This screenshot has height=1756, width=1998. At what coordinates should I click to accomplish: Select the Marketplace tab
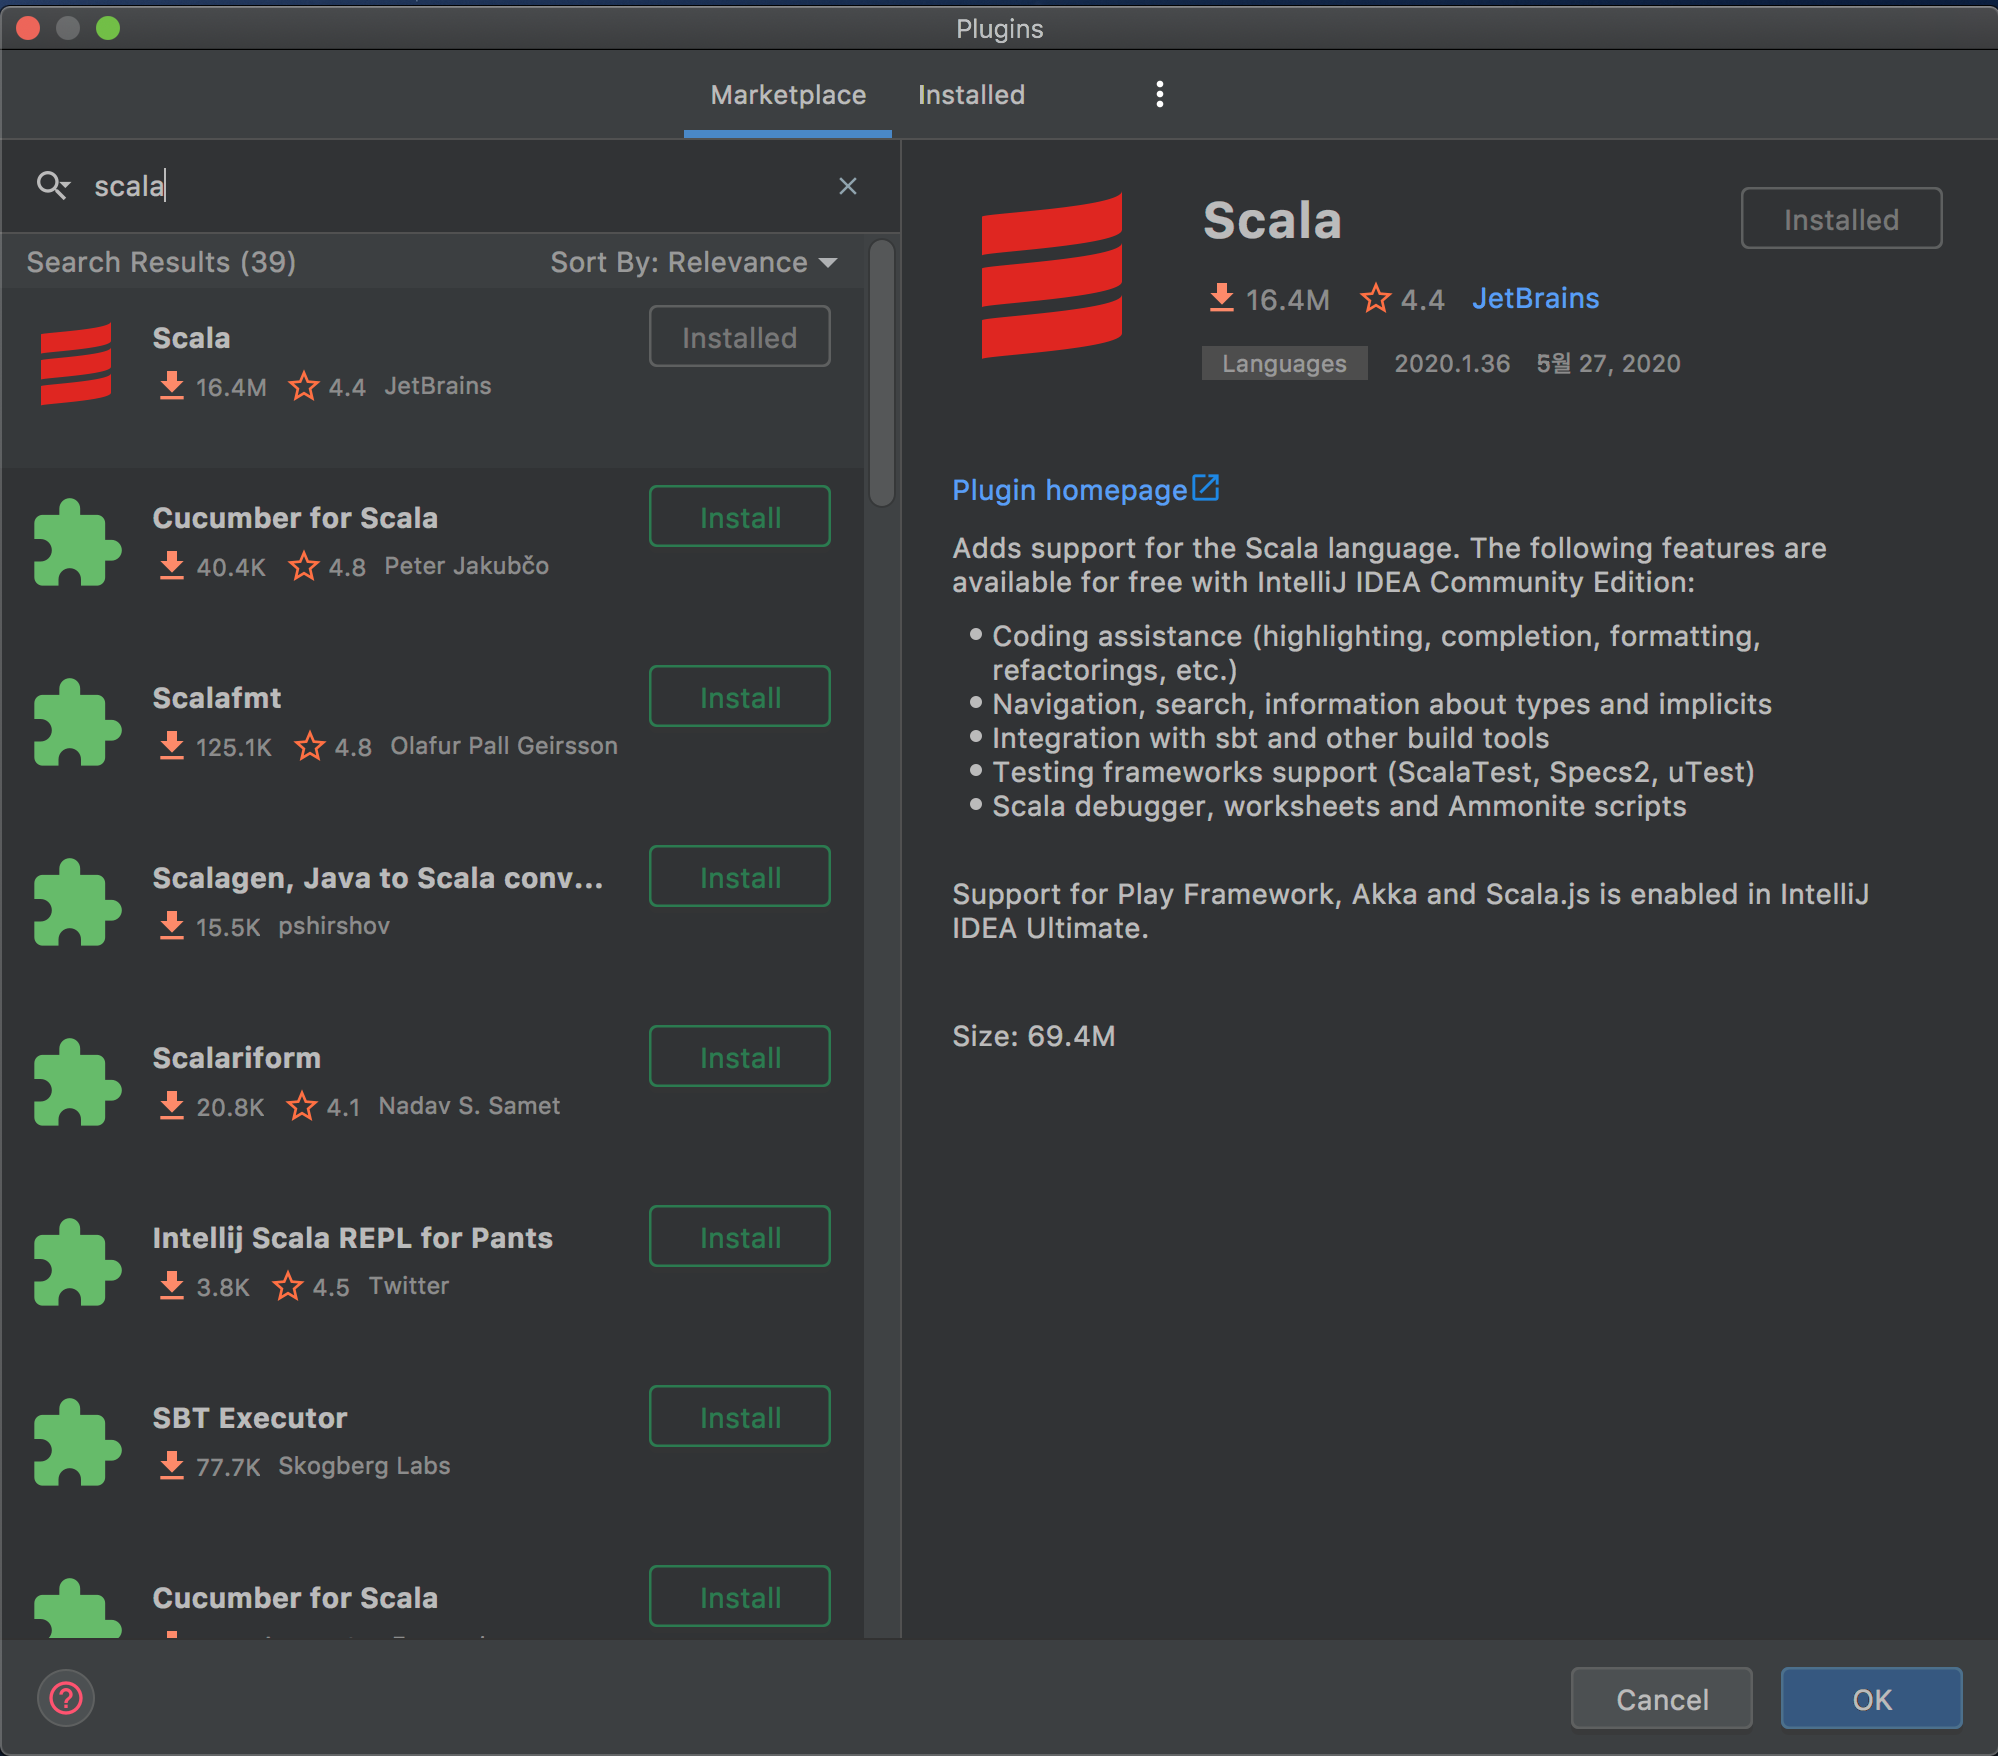click(x=788, y=95)
